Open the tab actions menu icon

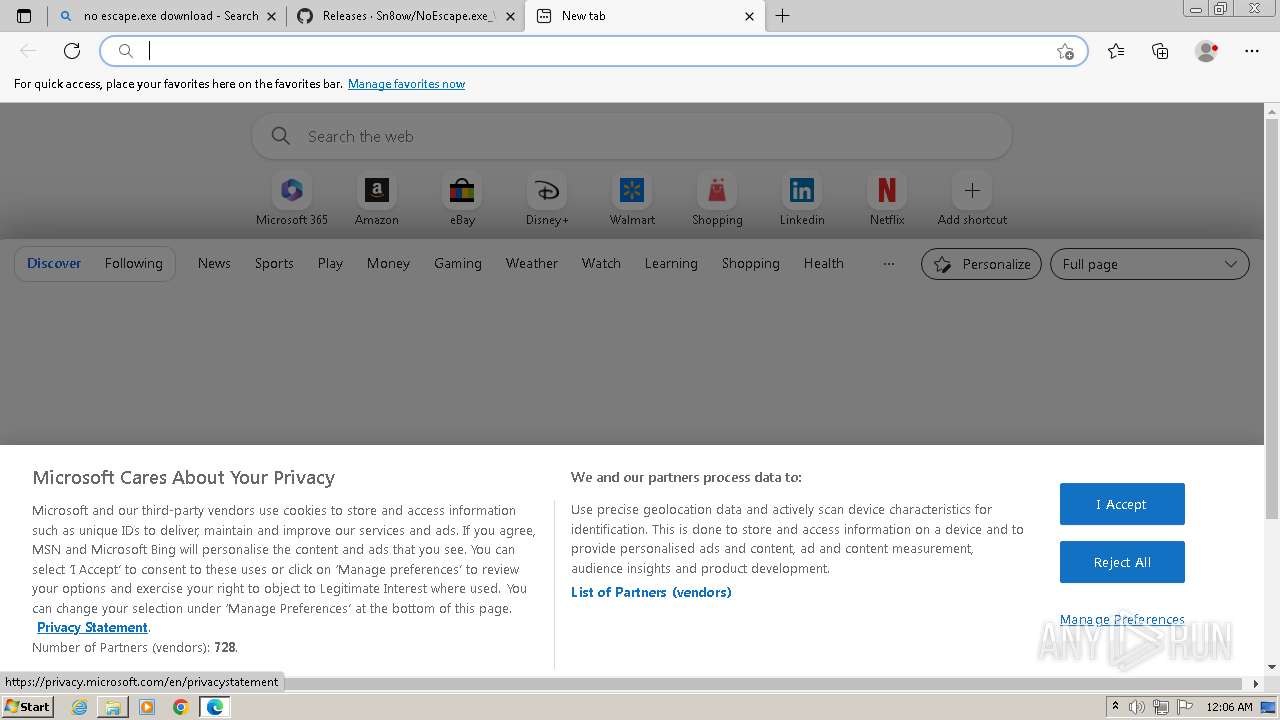point(24,16)
